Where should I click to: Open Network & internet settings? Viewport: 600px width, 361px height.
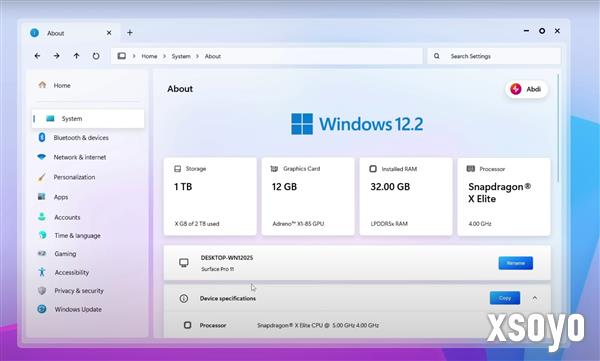(88, 157)
